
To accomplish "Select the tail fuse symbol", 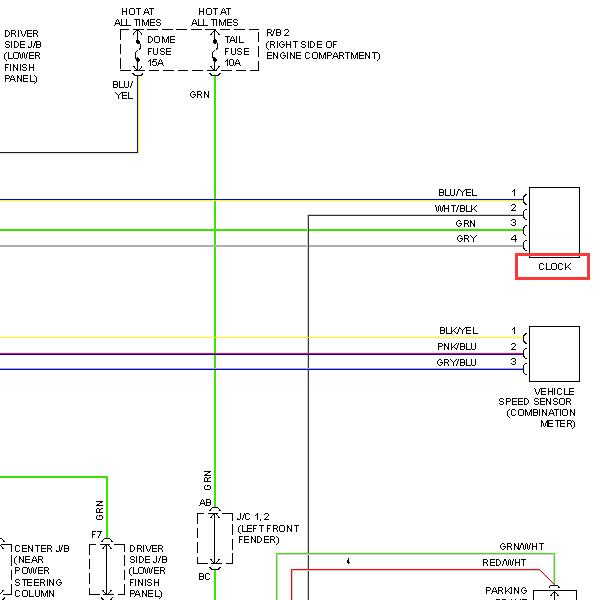I will point(215,51).
